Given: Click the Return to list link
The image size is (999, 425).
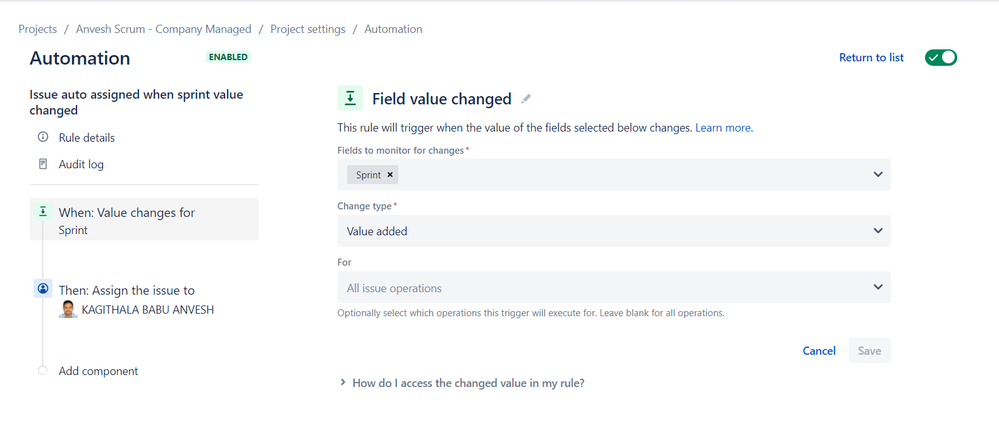Looking at the screenshot, I should pos(871,57).
